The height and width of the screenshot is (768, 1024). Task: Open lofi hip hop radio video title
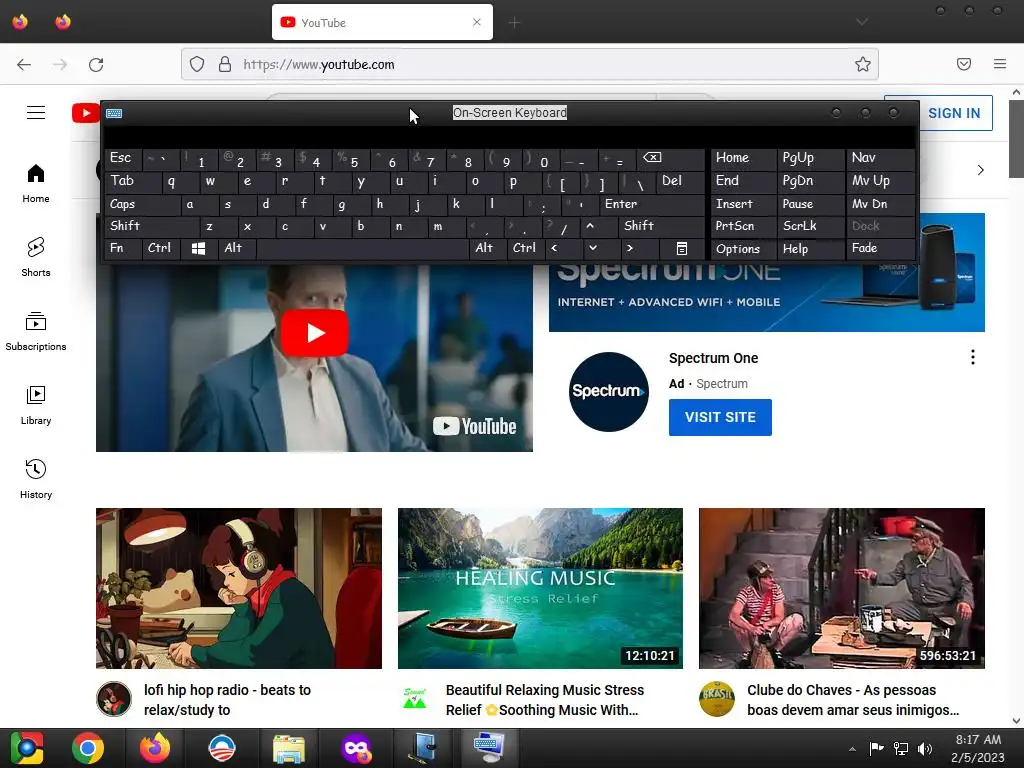(x=227, y=699)
